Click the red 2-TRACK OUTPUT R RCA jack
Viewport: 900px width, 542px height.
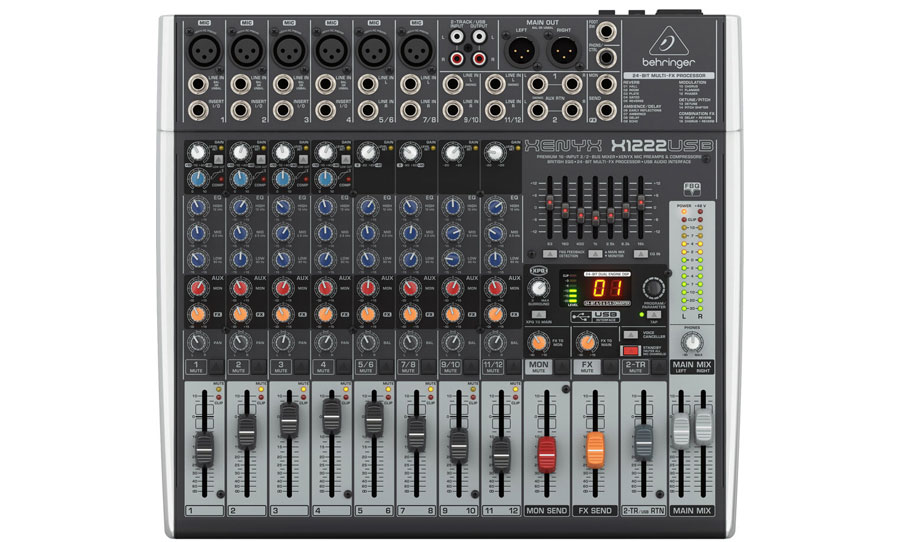tap(479, 59)
